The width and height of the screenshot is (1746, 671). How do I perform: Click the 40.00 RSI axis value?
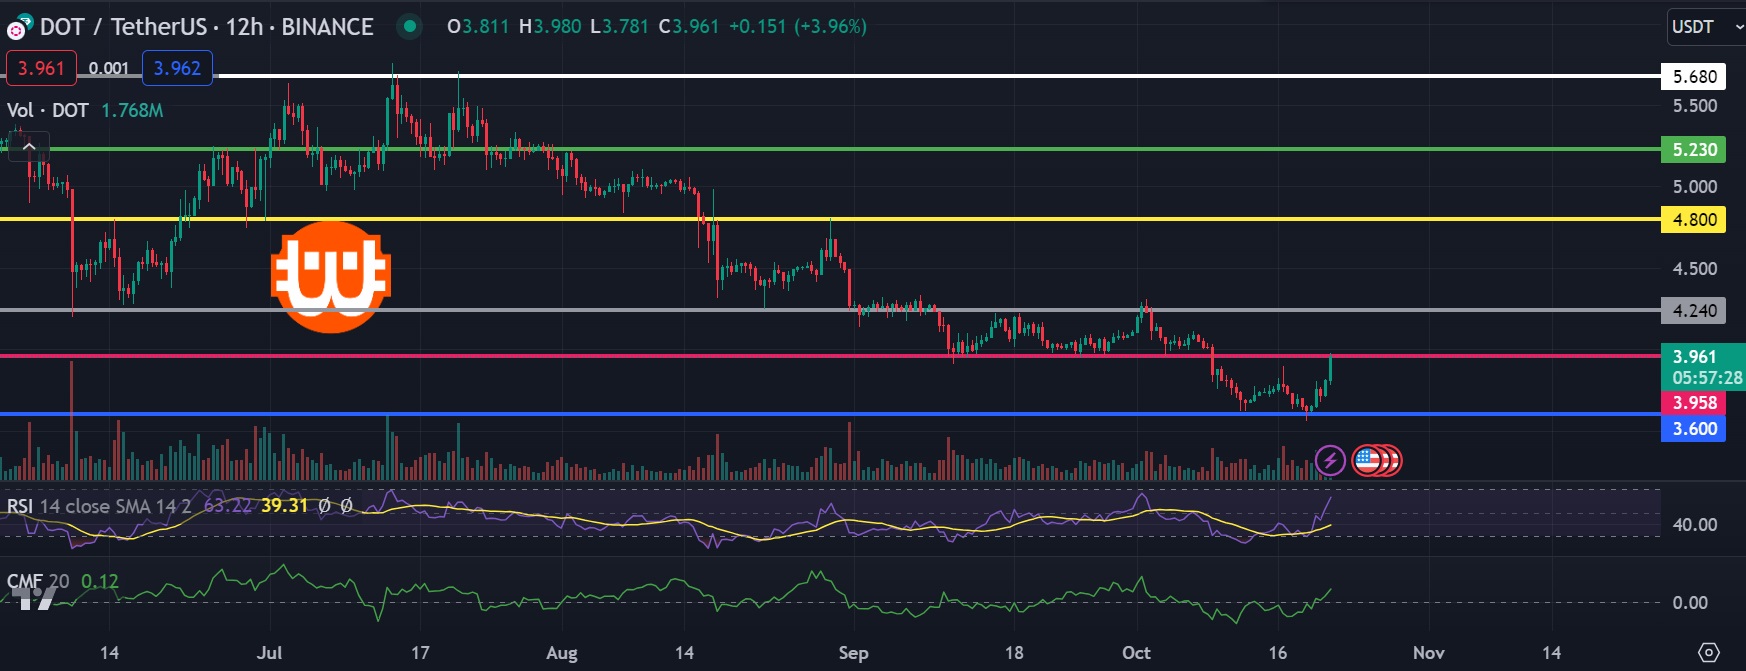[1695, 525]
